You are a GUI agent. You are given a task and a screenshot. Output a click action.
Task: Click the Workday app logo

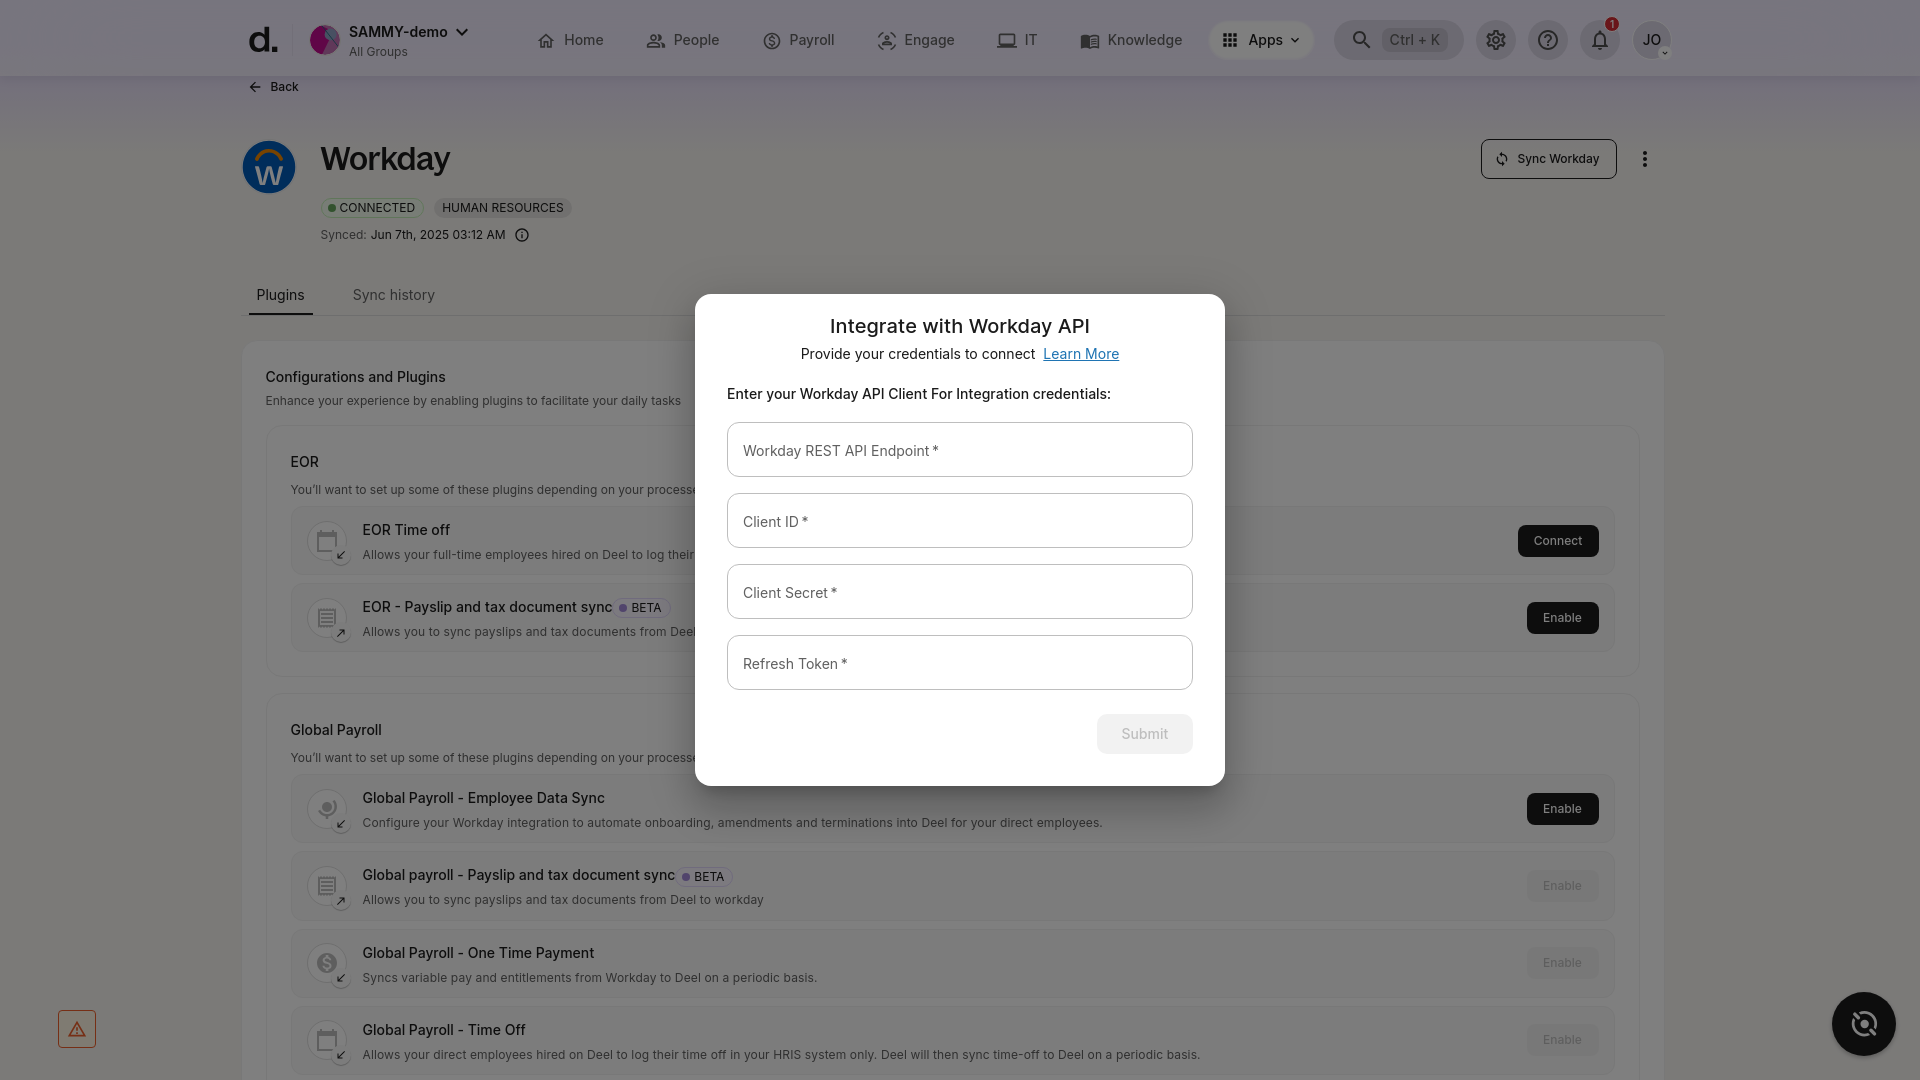click(x=269, y=167)
